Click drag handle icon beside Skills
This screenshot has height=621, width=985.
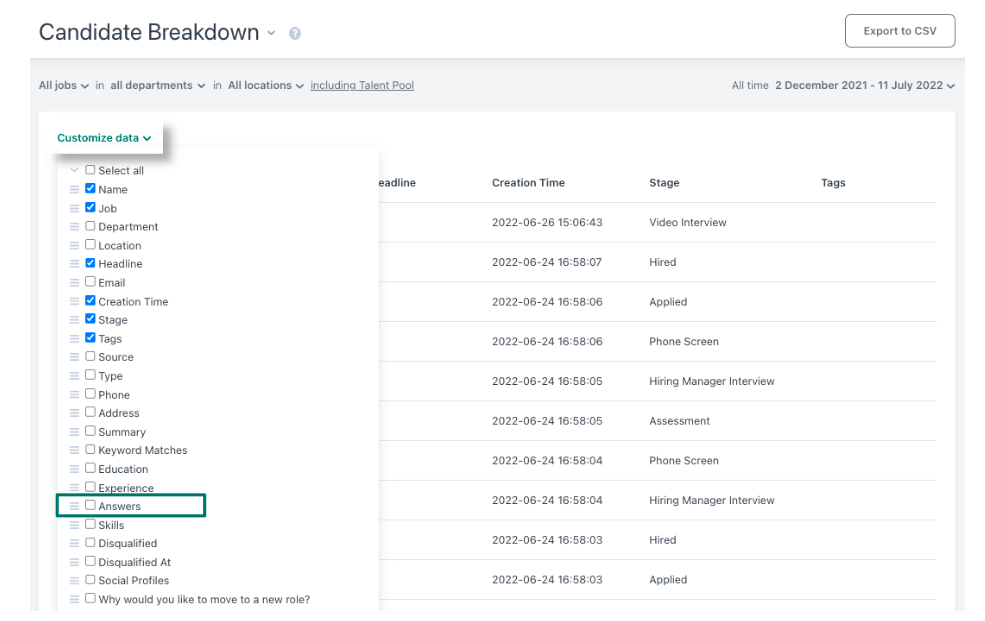pos(74,525)
